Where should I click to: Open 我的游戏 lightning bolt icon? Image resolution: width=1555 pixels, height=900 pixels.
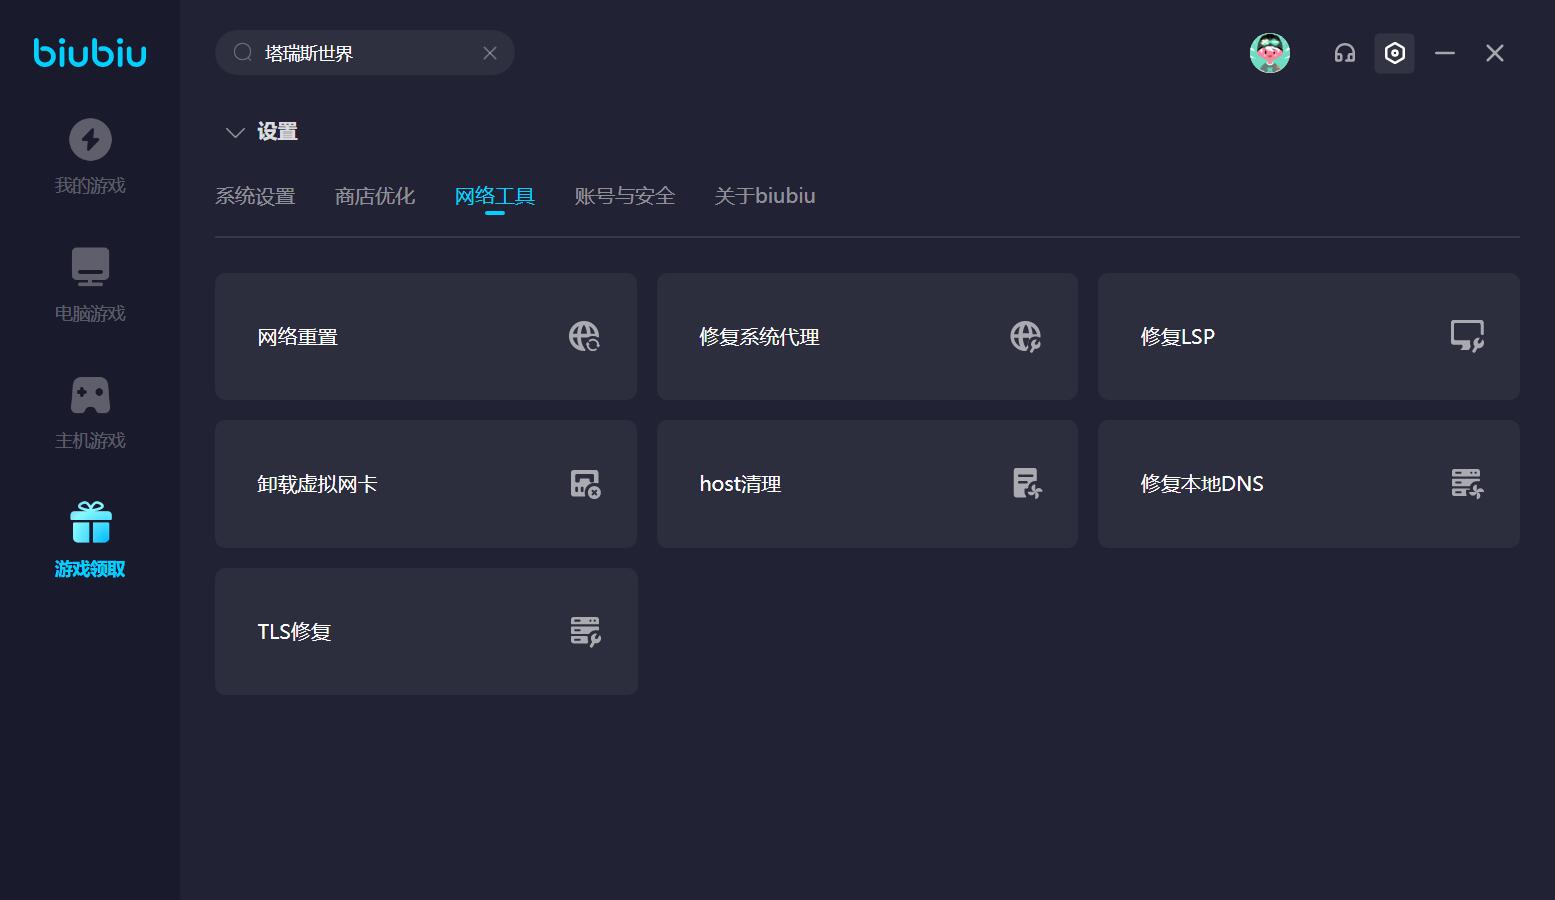point(90,140)
